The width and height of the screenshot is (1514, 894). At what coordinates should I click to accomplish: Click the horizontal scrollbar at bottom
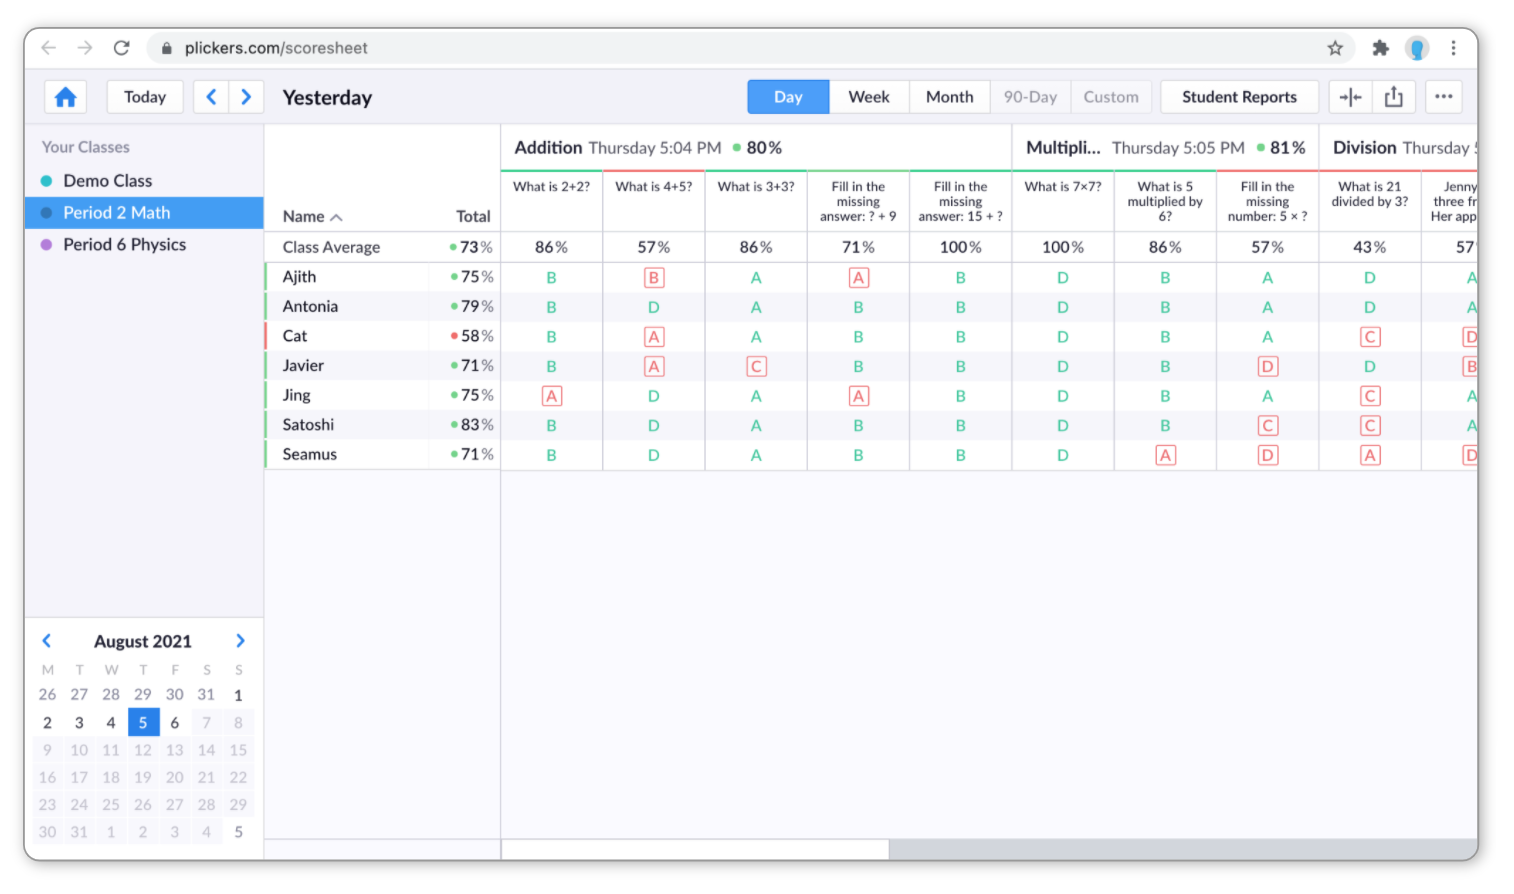(695, 849)
